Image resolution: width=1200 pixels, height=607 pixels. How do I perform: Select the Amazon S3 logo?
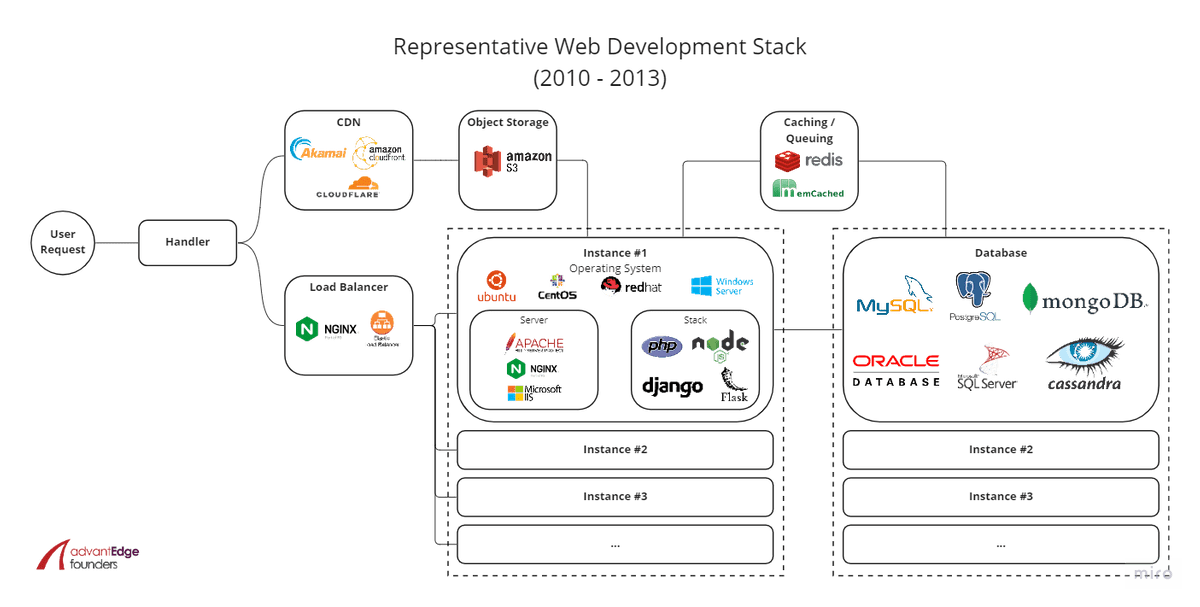tap(513, 163)
